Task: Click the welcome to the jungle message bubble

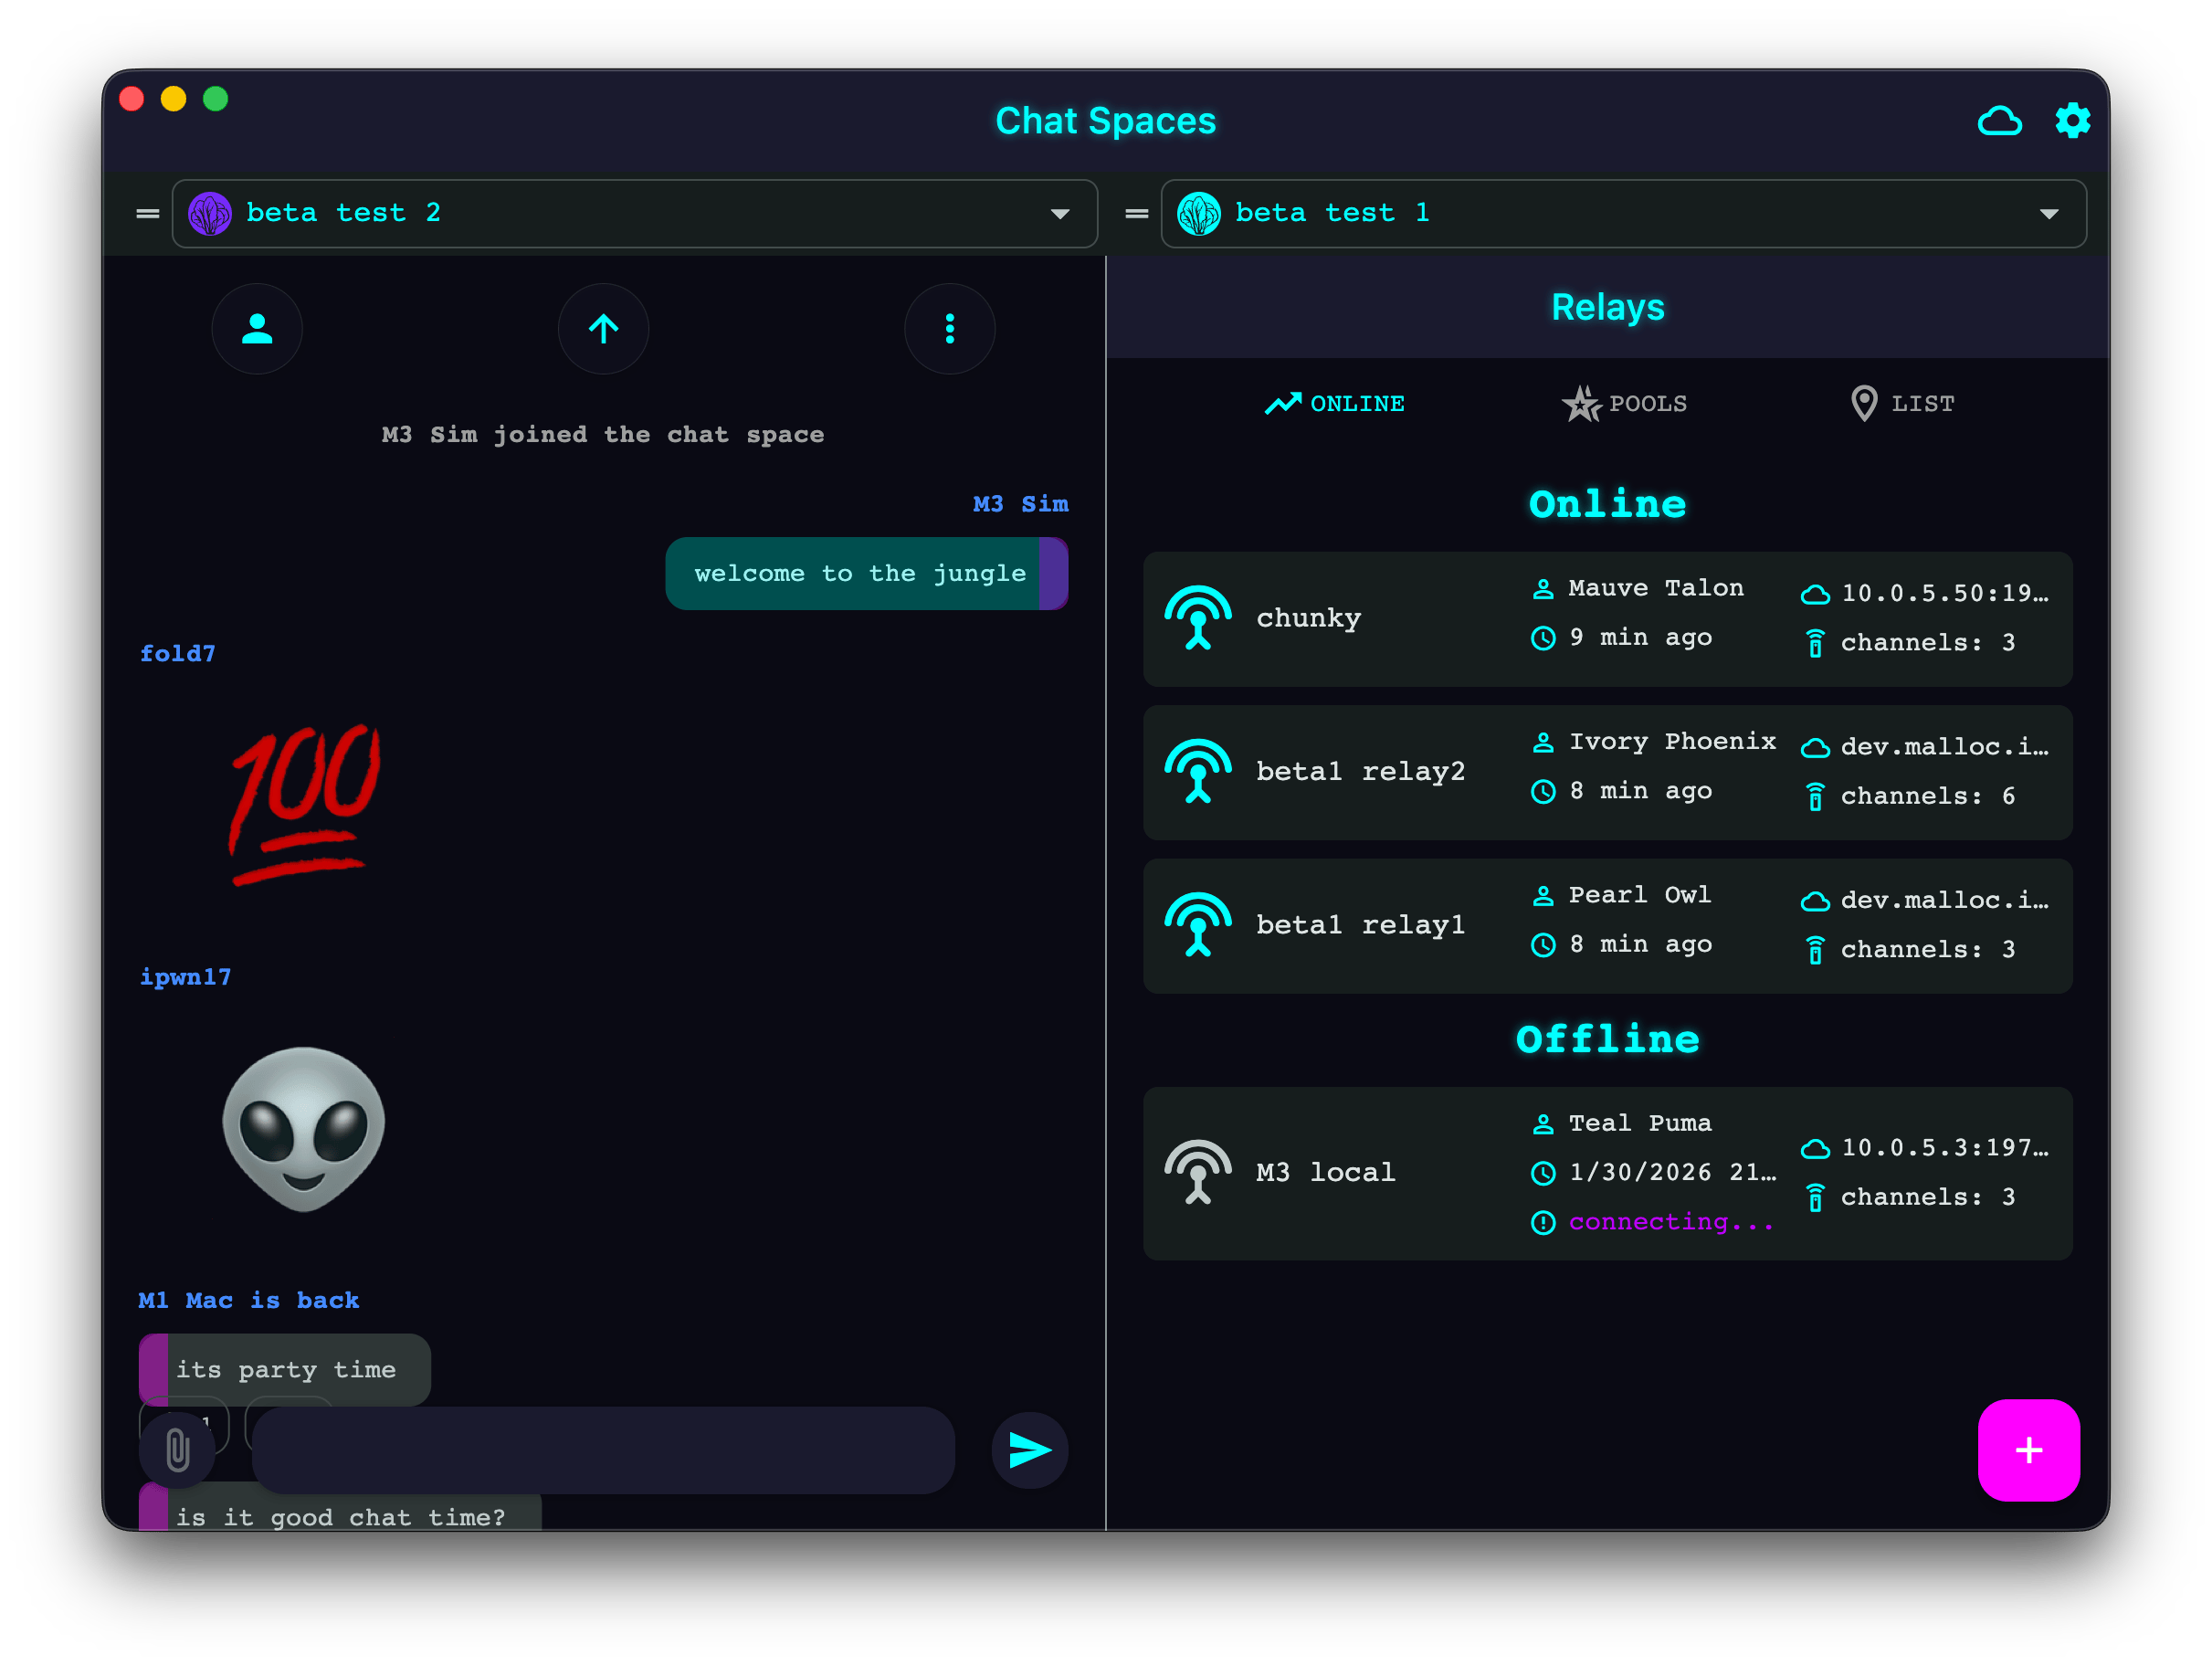Action: click(859, 574)
